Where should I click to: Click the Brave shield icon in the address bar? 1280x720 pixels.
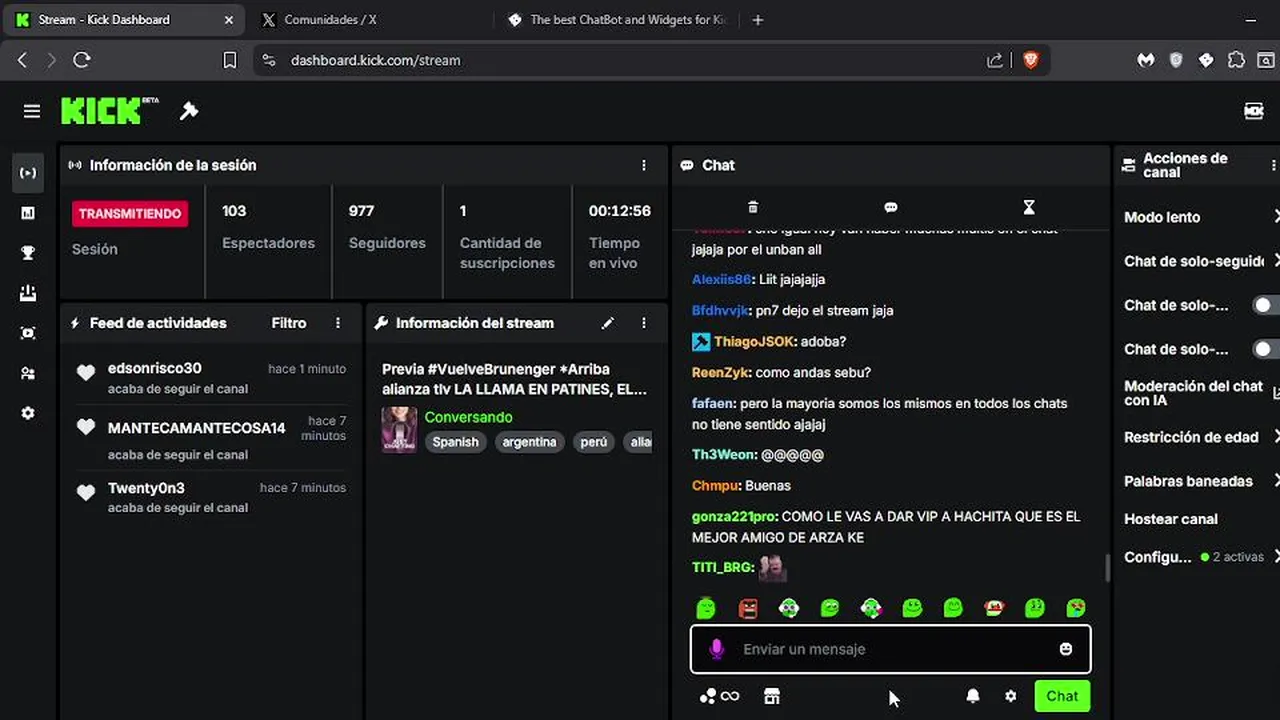pos(1031,60)
